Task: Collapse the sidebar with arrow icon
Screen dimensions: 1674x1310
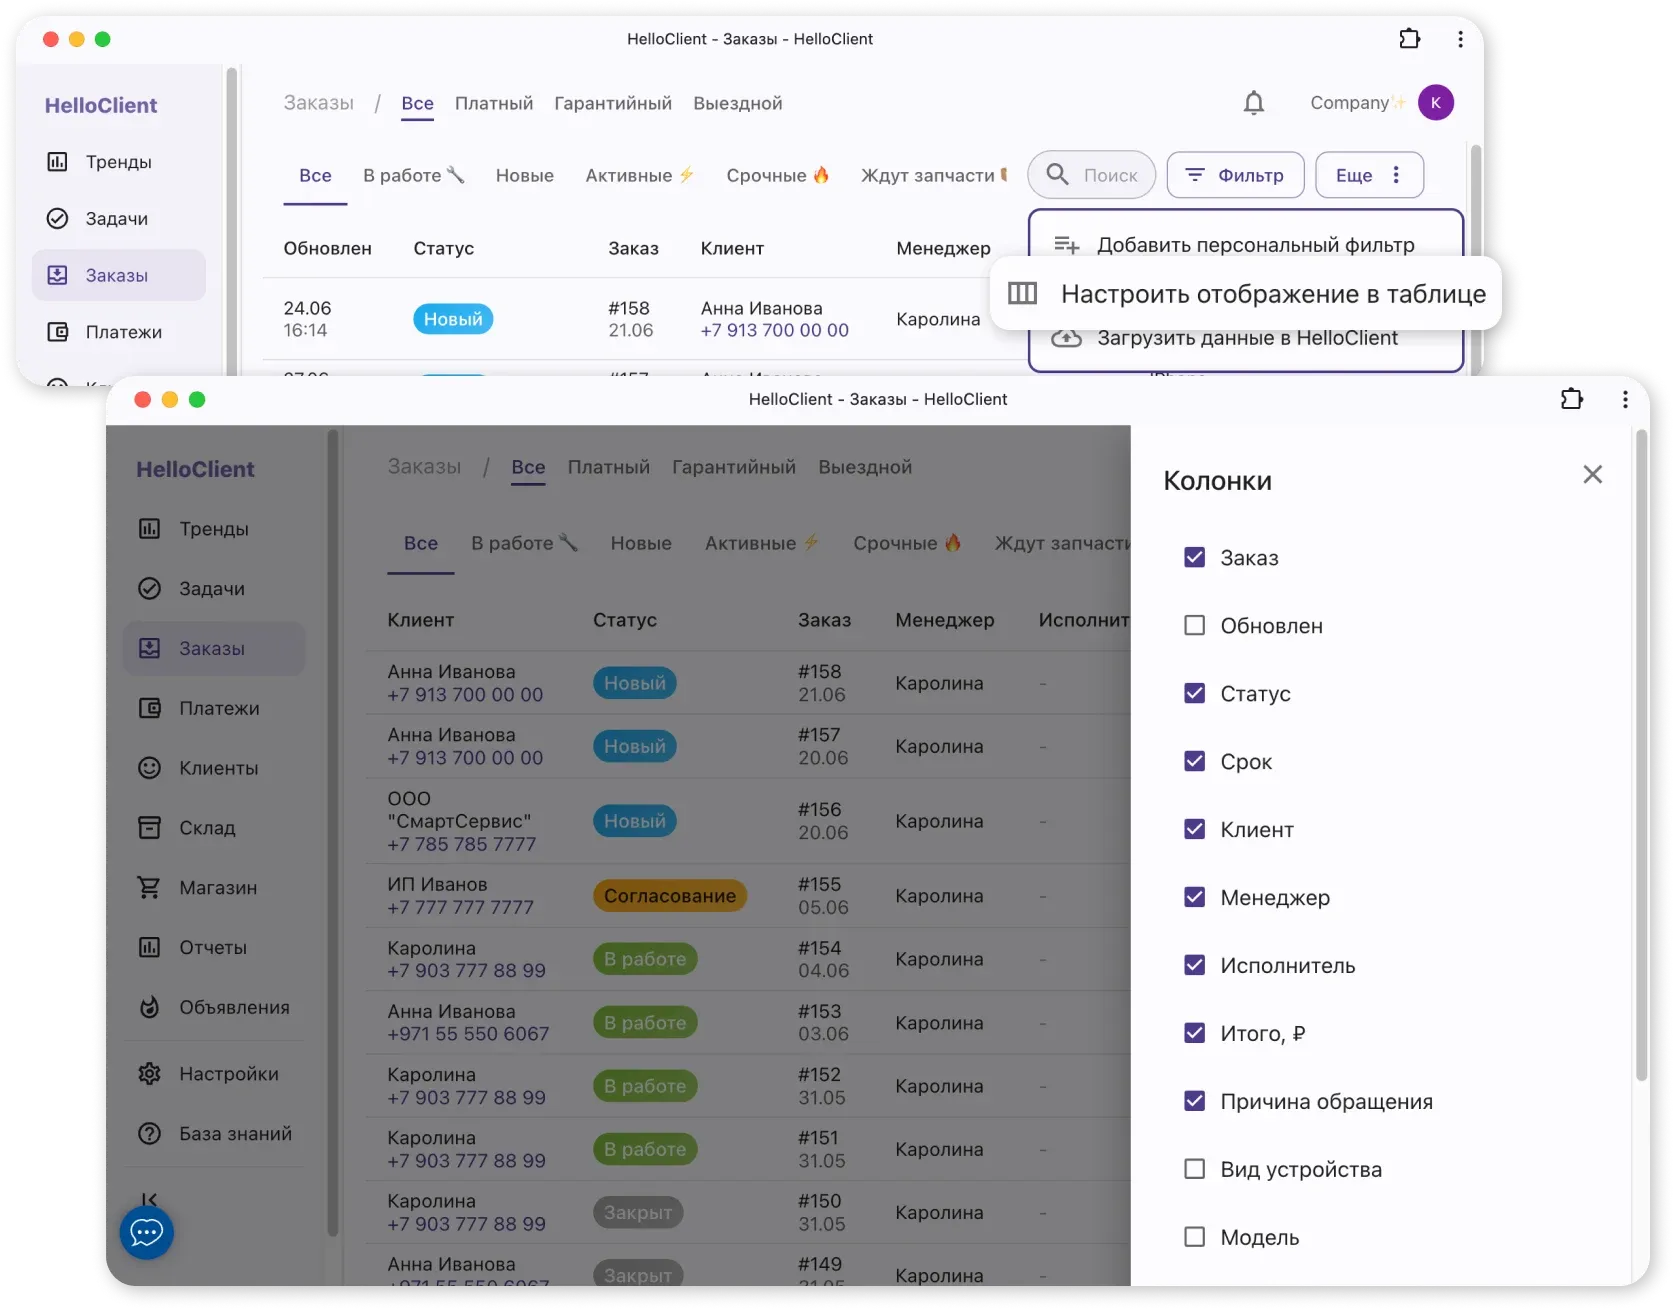Action: [x=149, y=1197]
